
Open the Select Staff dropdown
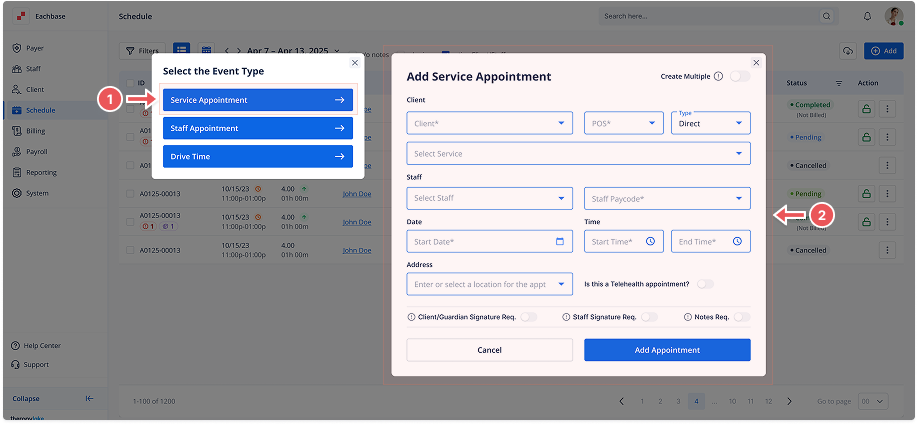tap(489, 198)
